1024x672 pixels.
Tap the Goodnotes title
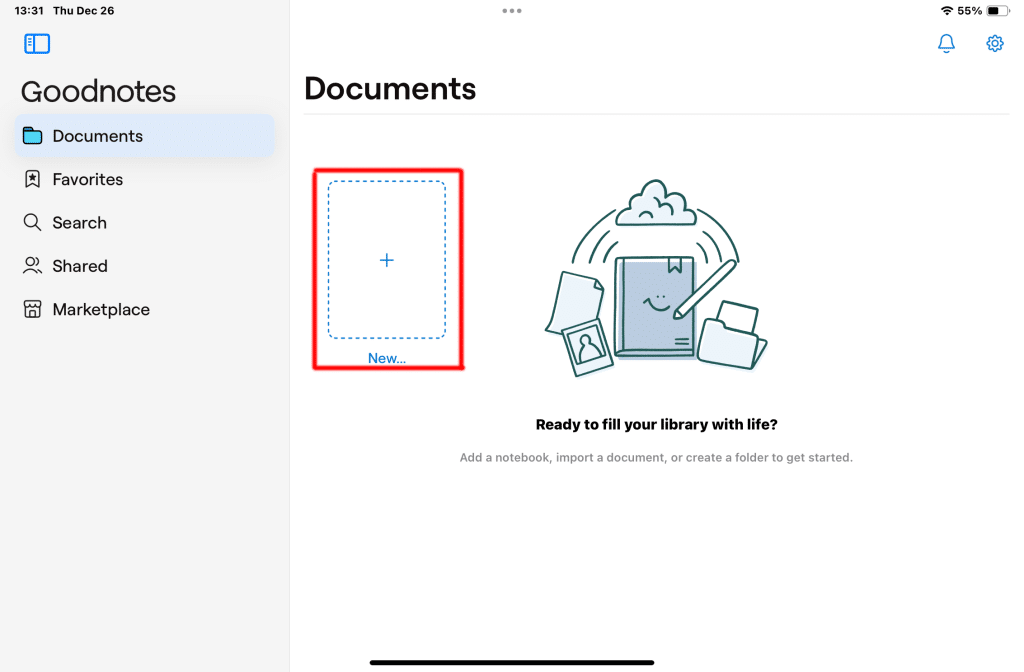(99, 91)
